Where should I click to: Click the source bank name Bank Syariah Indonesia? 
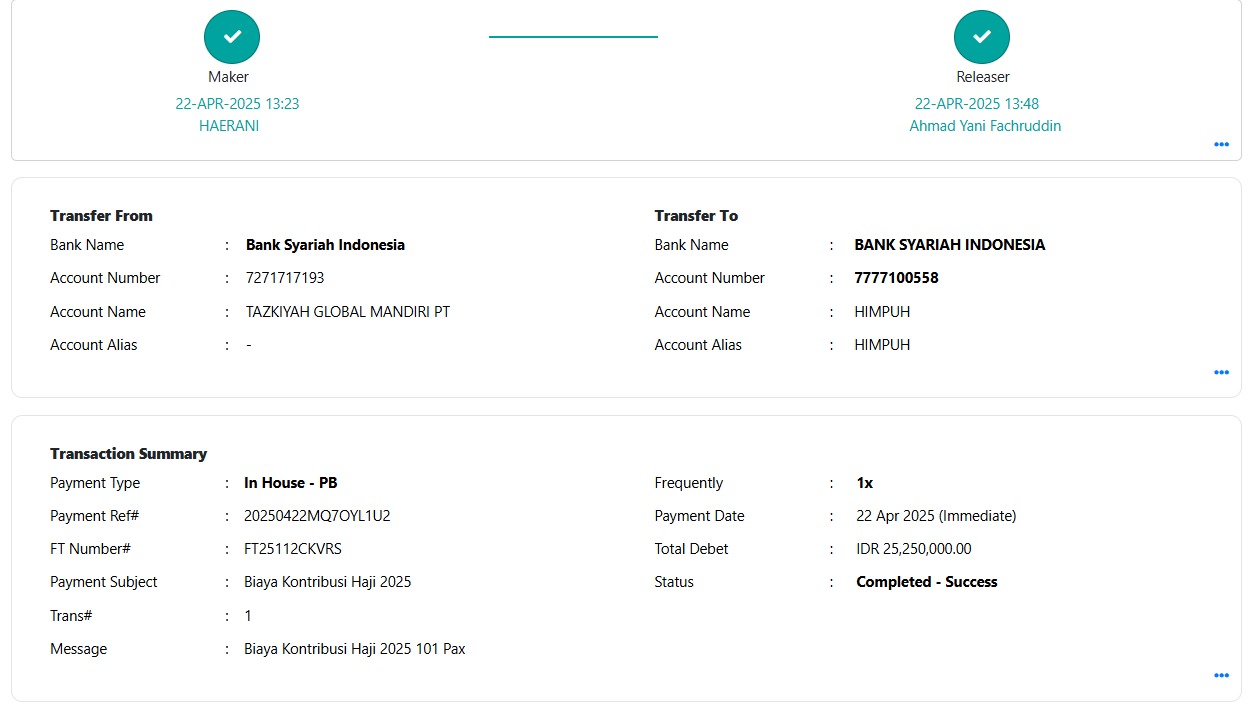click(x=326, y=245)
